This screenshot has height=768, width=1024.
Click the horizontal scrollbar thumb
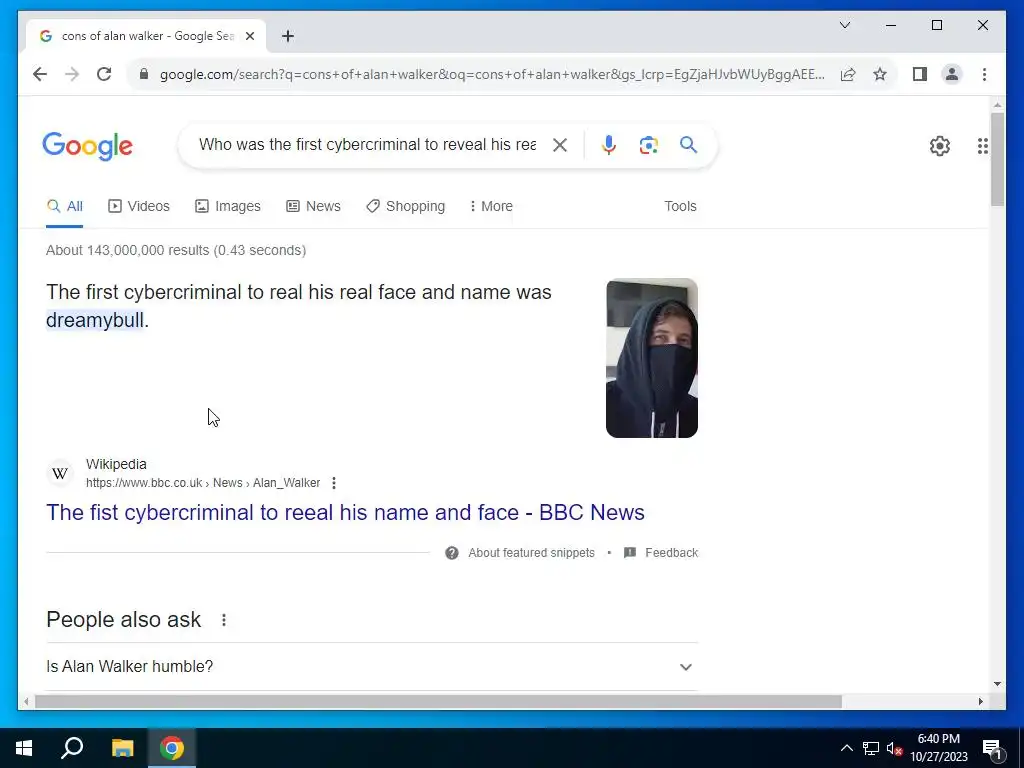click(438, 702)
